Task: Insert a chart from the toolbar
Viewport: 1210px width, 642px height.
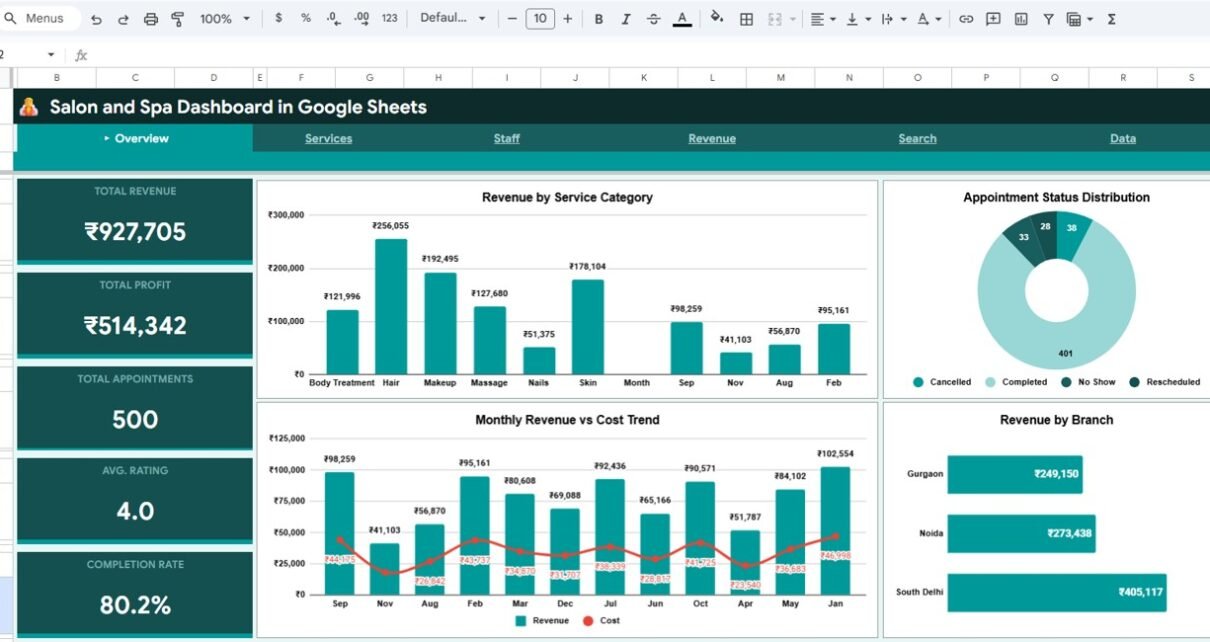Action: tap(1021, 19)
